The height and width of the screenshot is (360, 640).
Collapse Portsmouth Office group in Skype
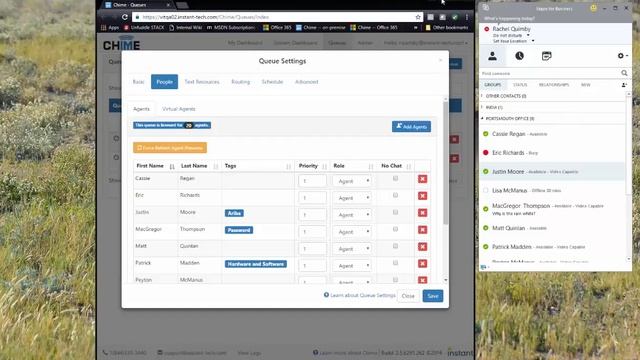(x=482, y=118)
